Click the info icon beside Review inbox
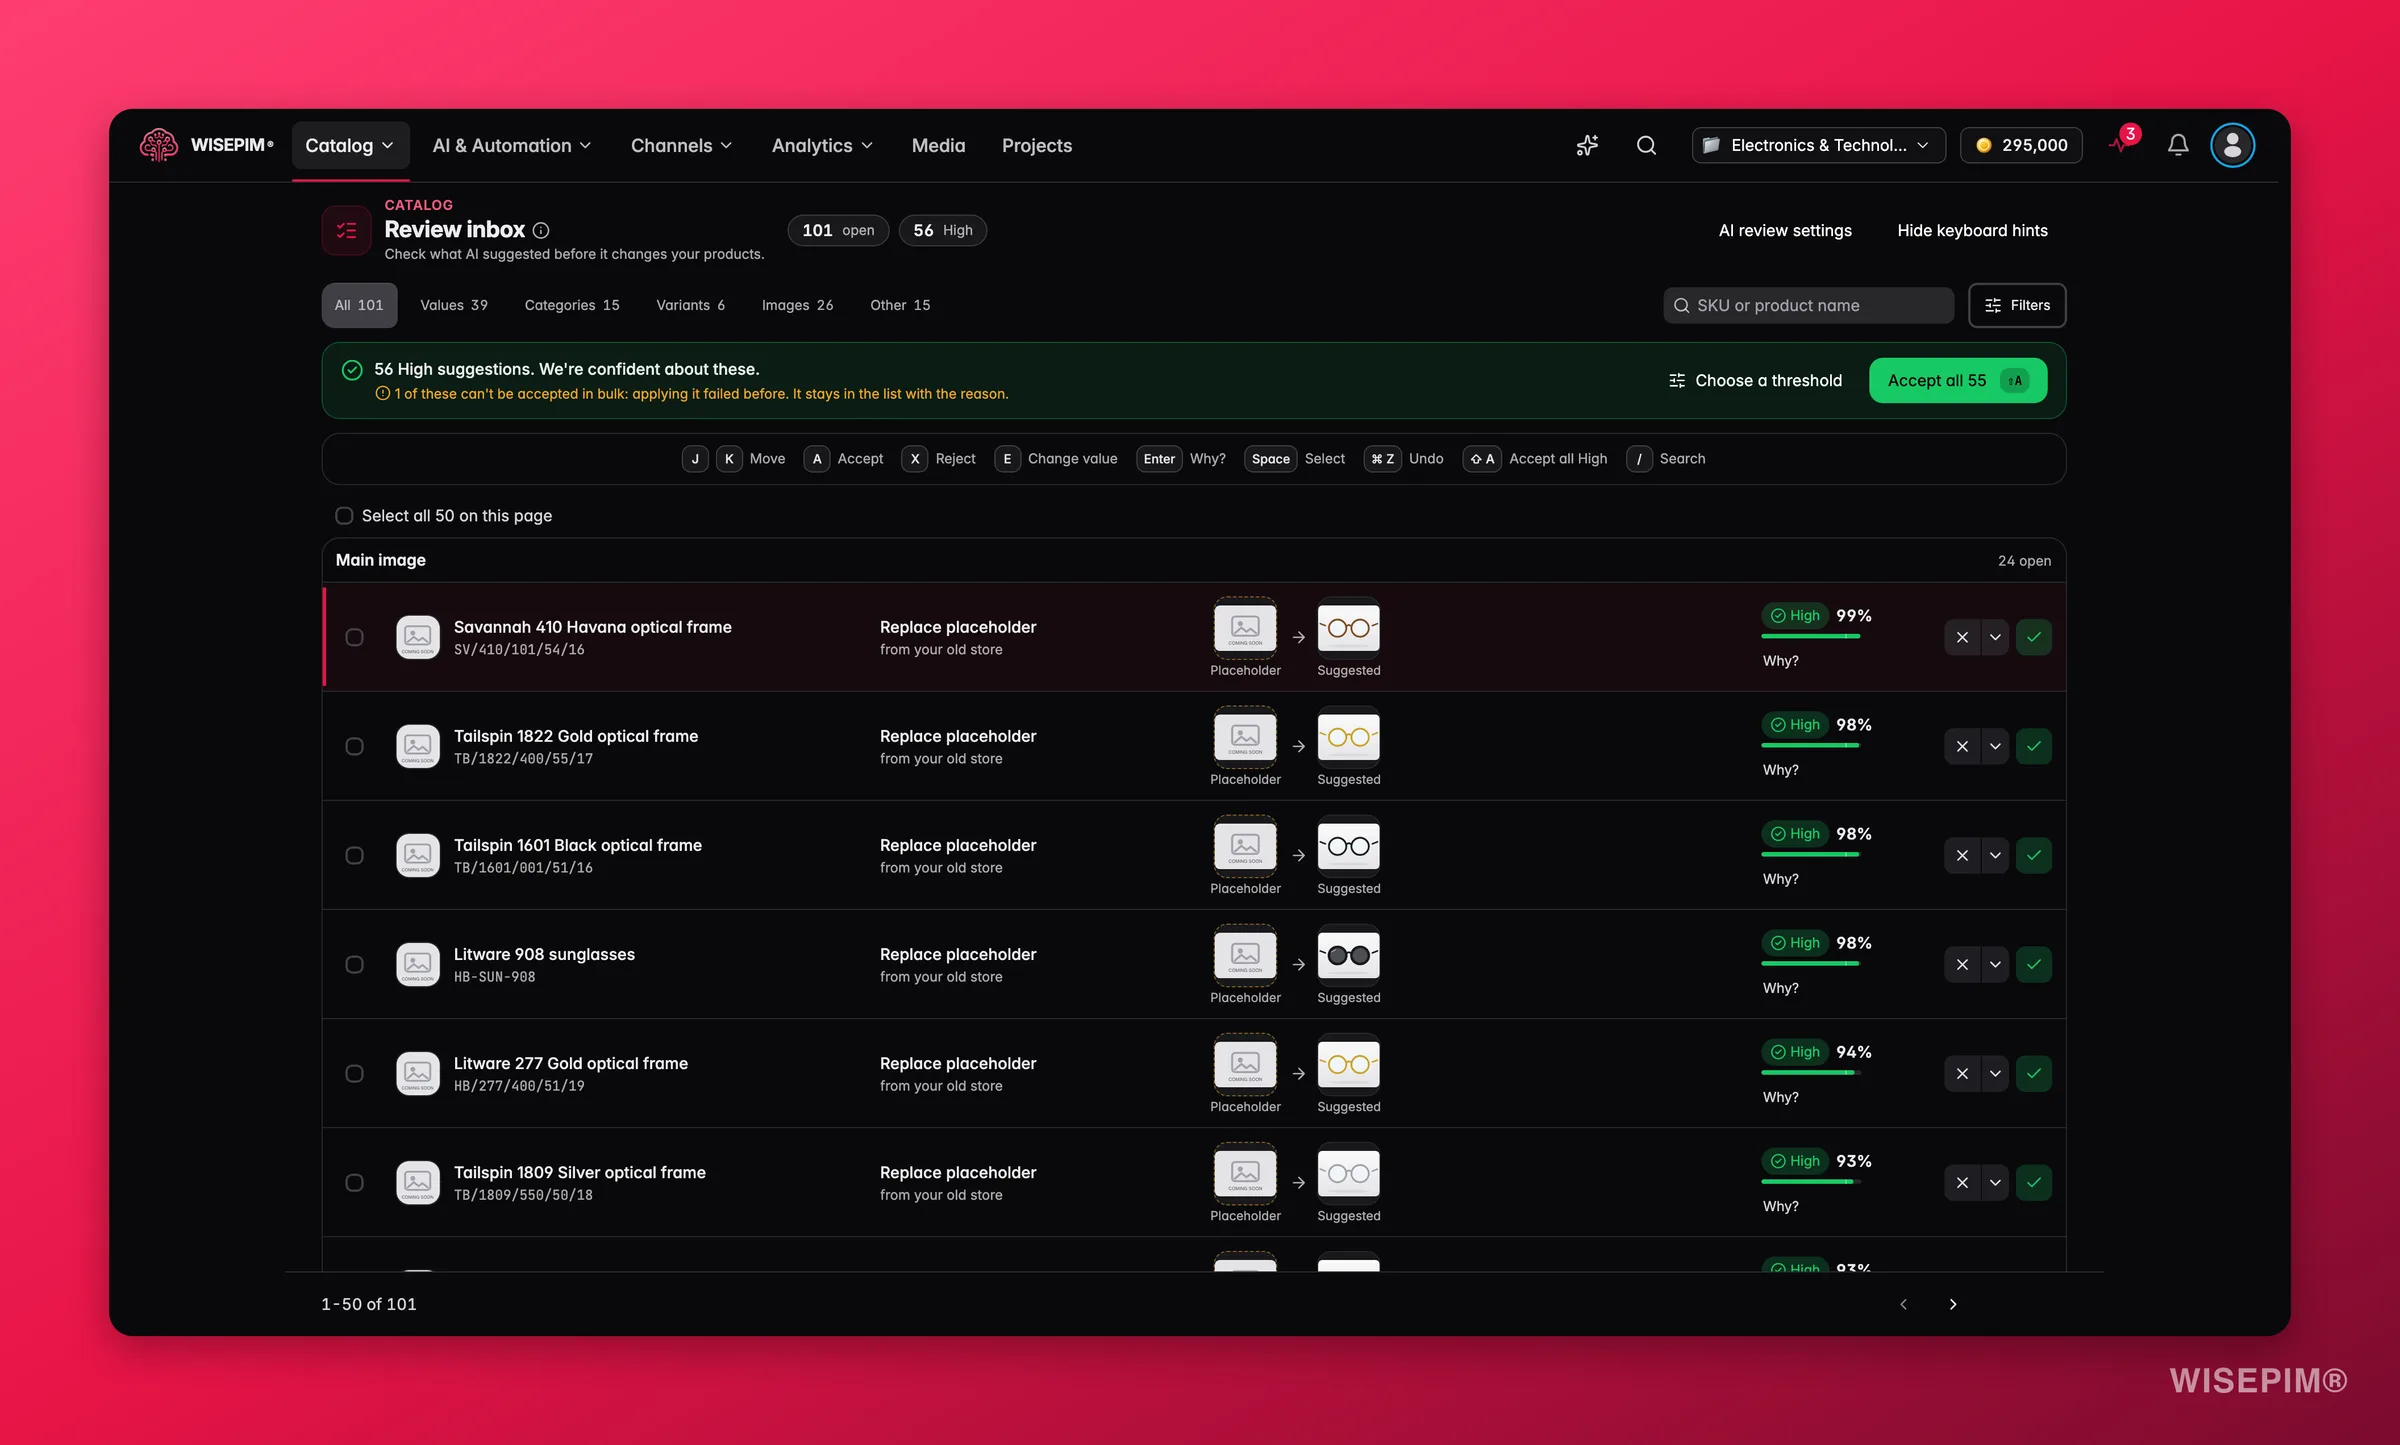The width and height of the screenshot is (2400, 1445). (541, 230)
